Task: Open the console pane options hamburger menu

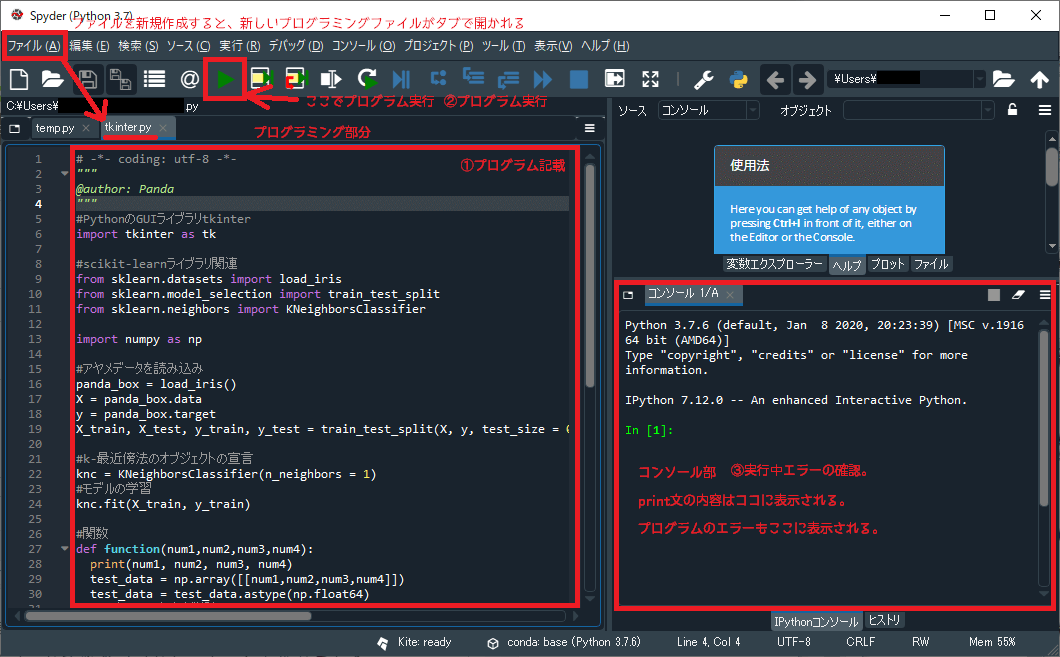Action: [x=1044, y=294]
